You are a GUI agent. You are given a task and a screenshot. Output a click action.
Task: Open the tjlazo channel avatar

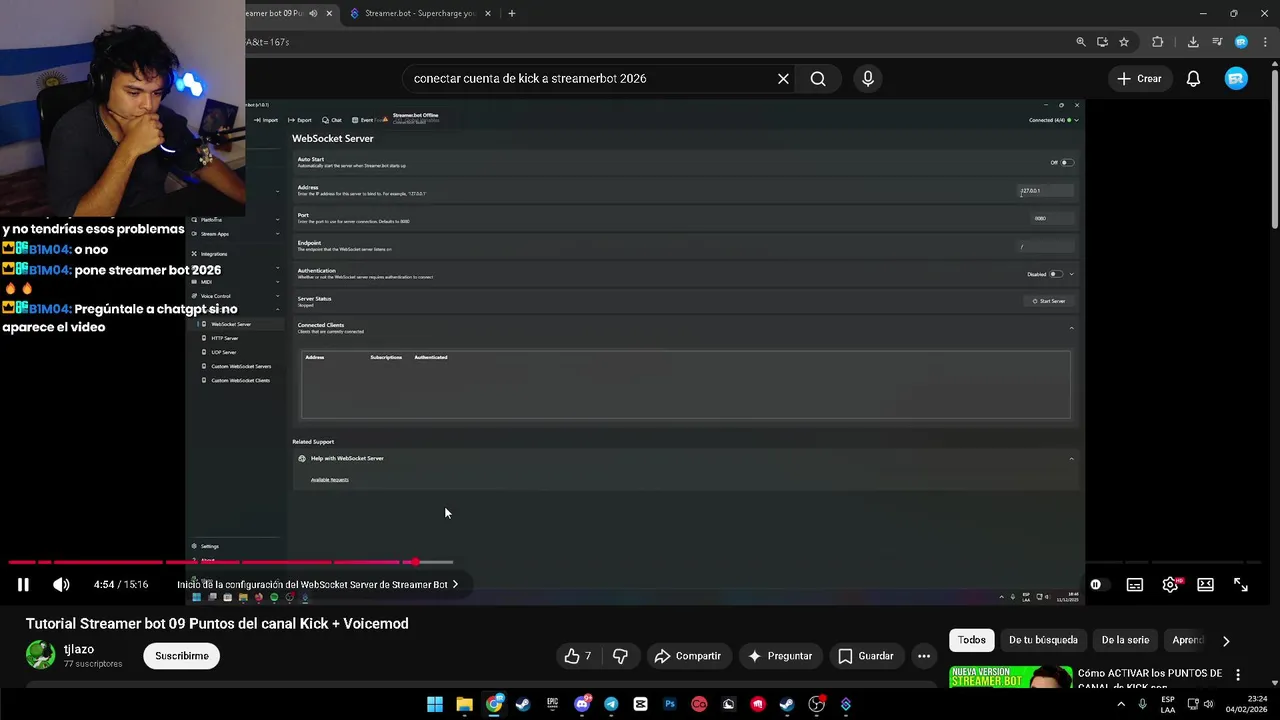tap(40, 655)
